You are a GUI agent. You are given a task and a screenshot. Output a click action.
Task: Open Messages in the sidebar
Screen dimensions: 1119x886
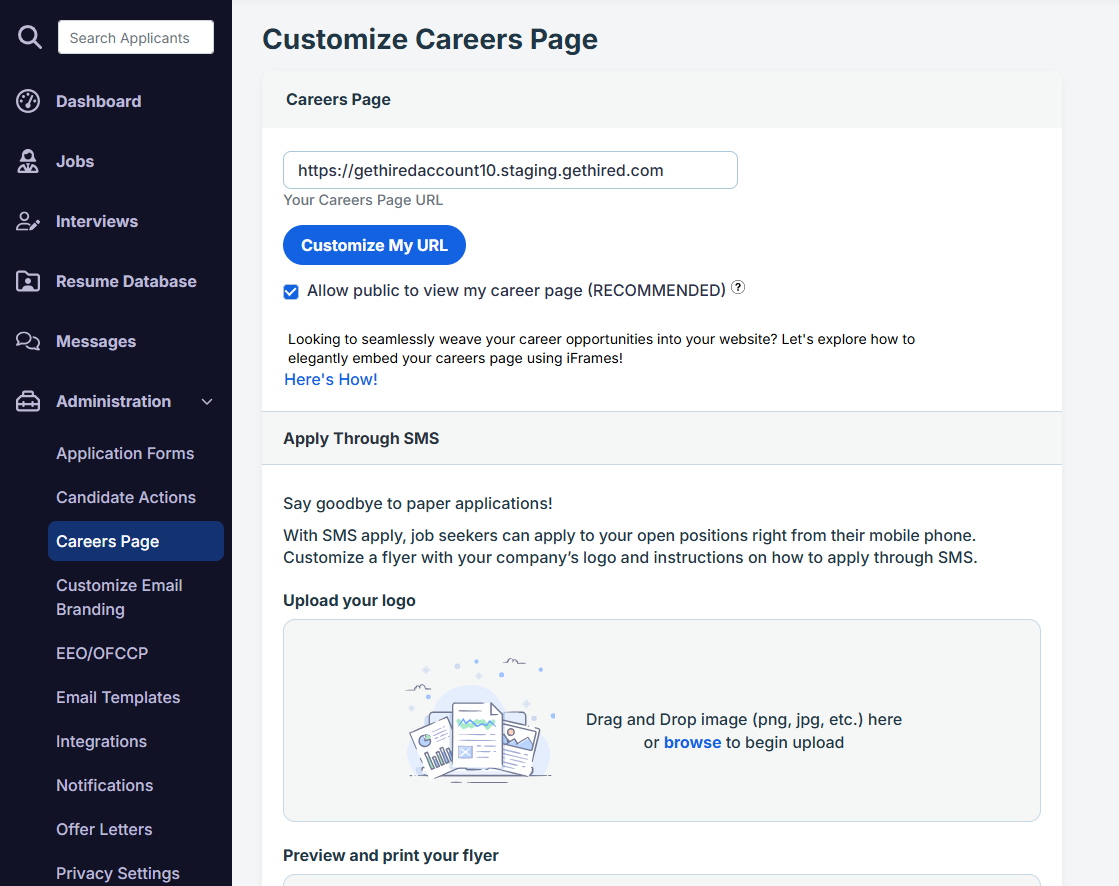tap(96, 341)
